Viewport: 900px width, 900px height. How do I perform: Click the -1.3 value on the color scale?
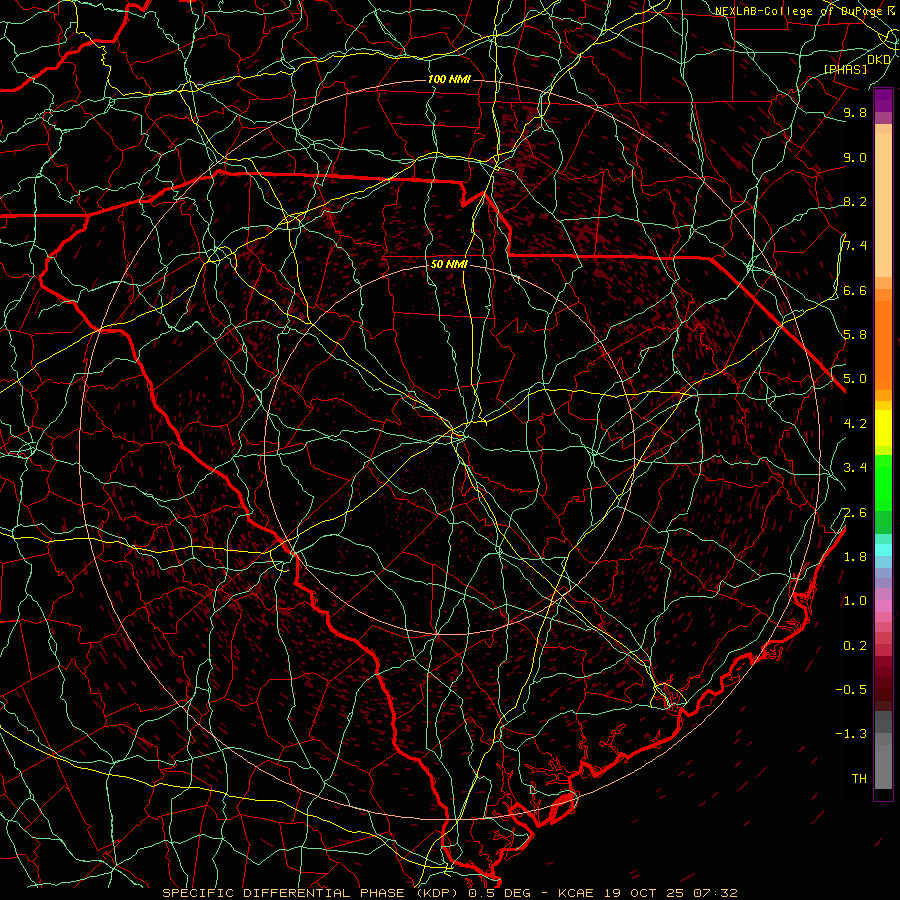[x=851, y=734]
